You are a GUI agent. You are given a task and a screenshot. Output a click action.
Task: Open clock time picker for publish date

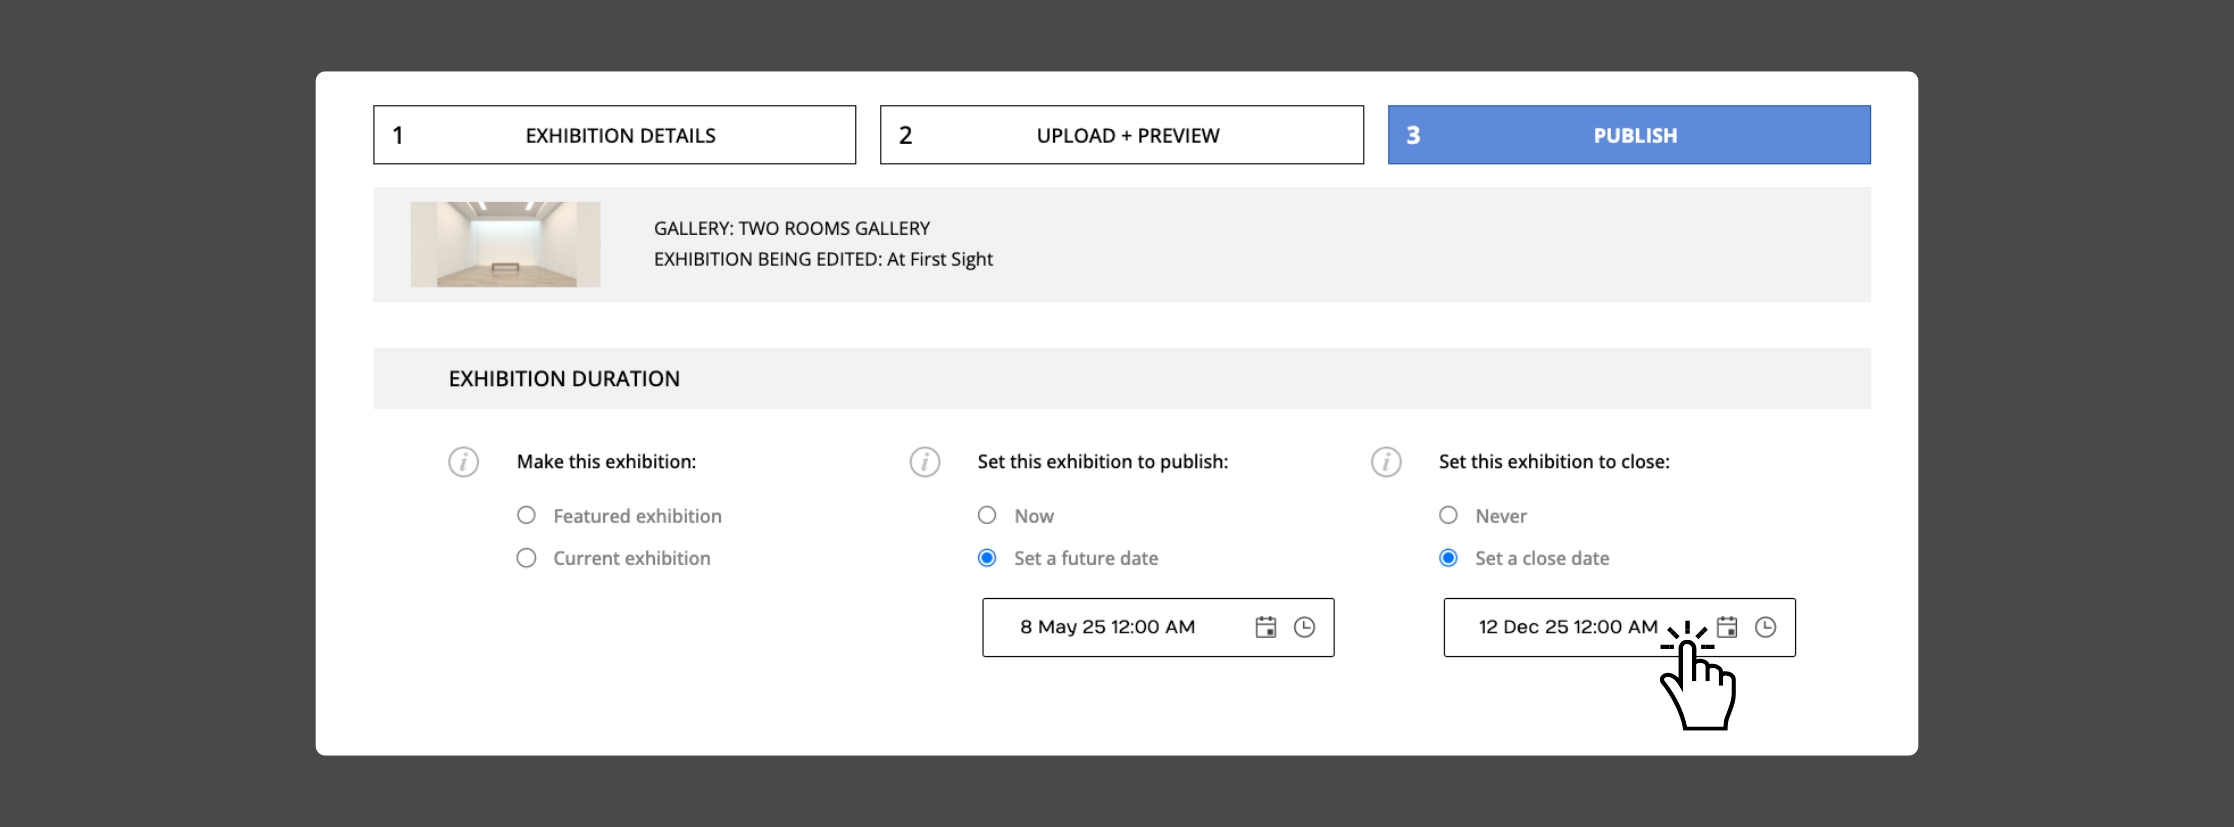[1304, 627]
